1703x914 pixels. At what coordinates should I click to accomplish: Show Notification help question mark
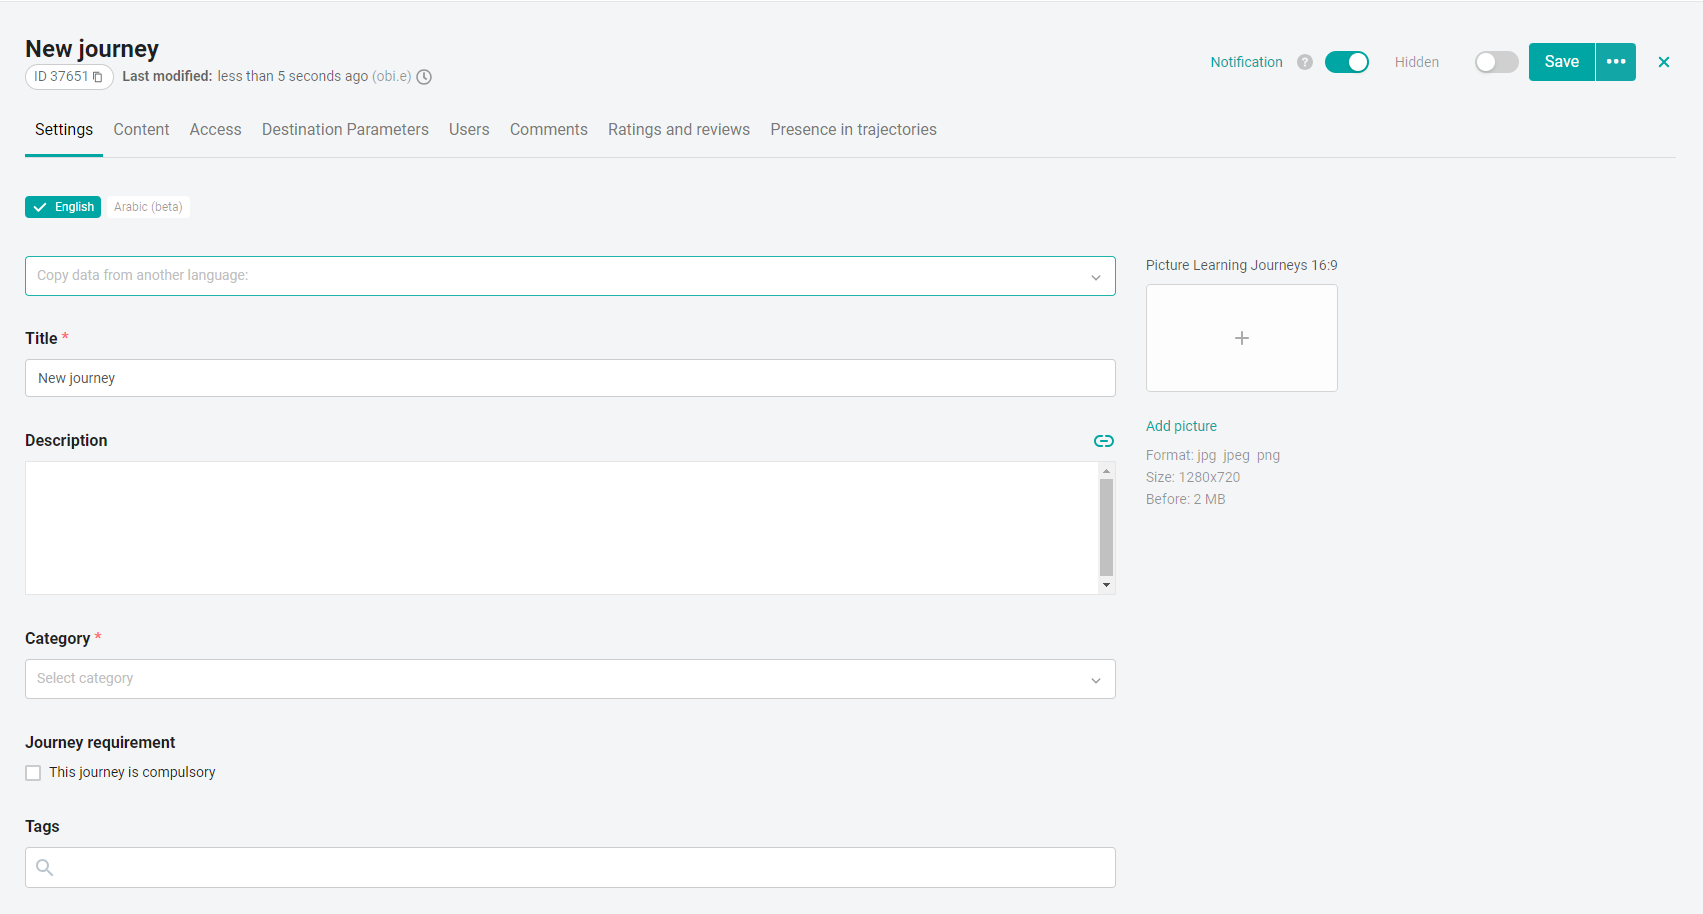tap(1305, 62)
